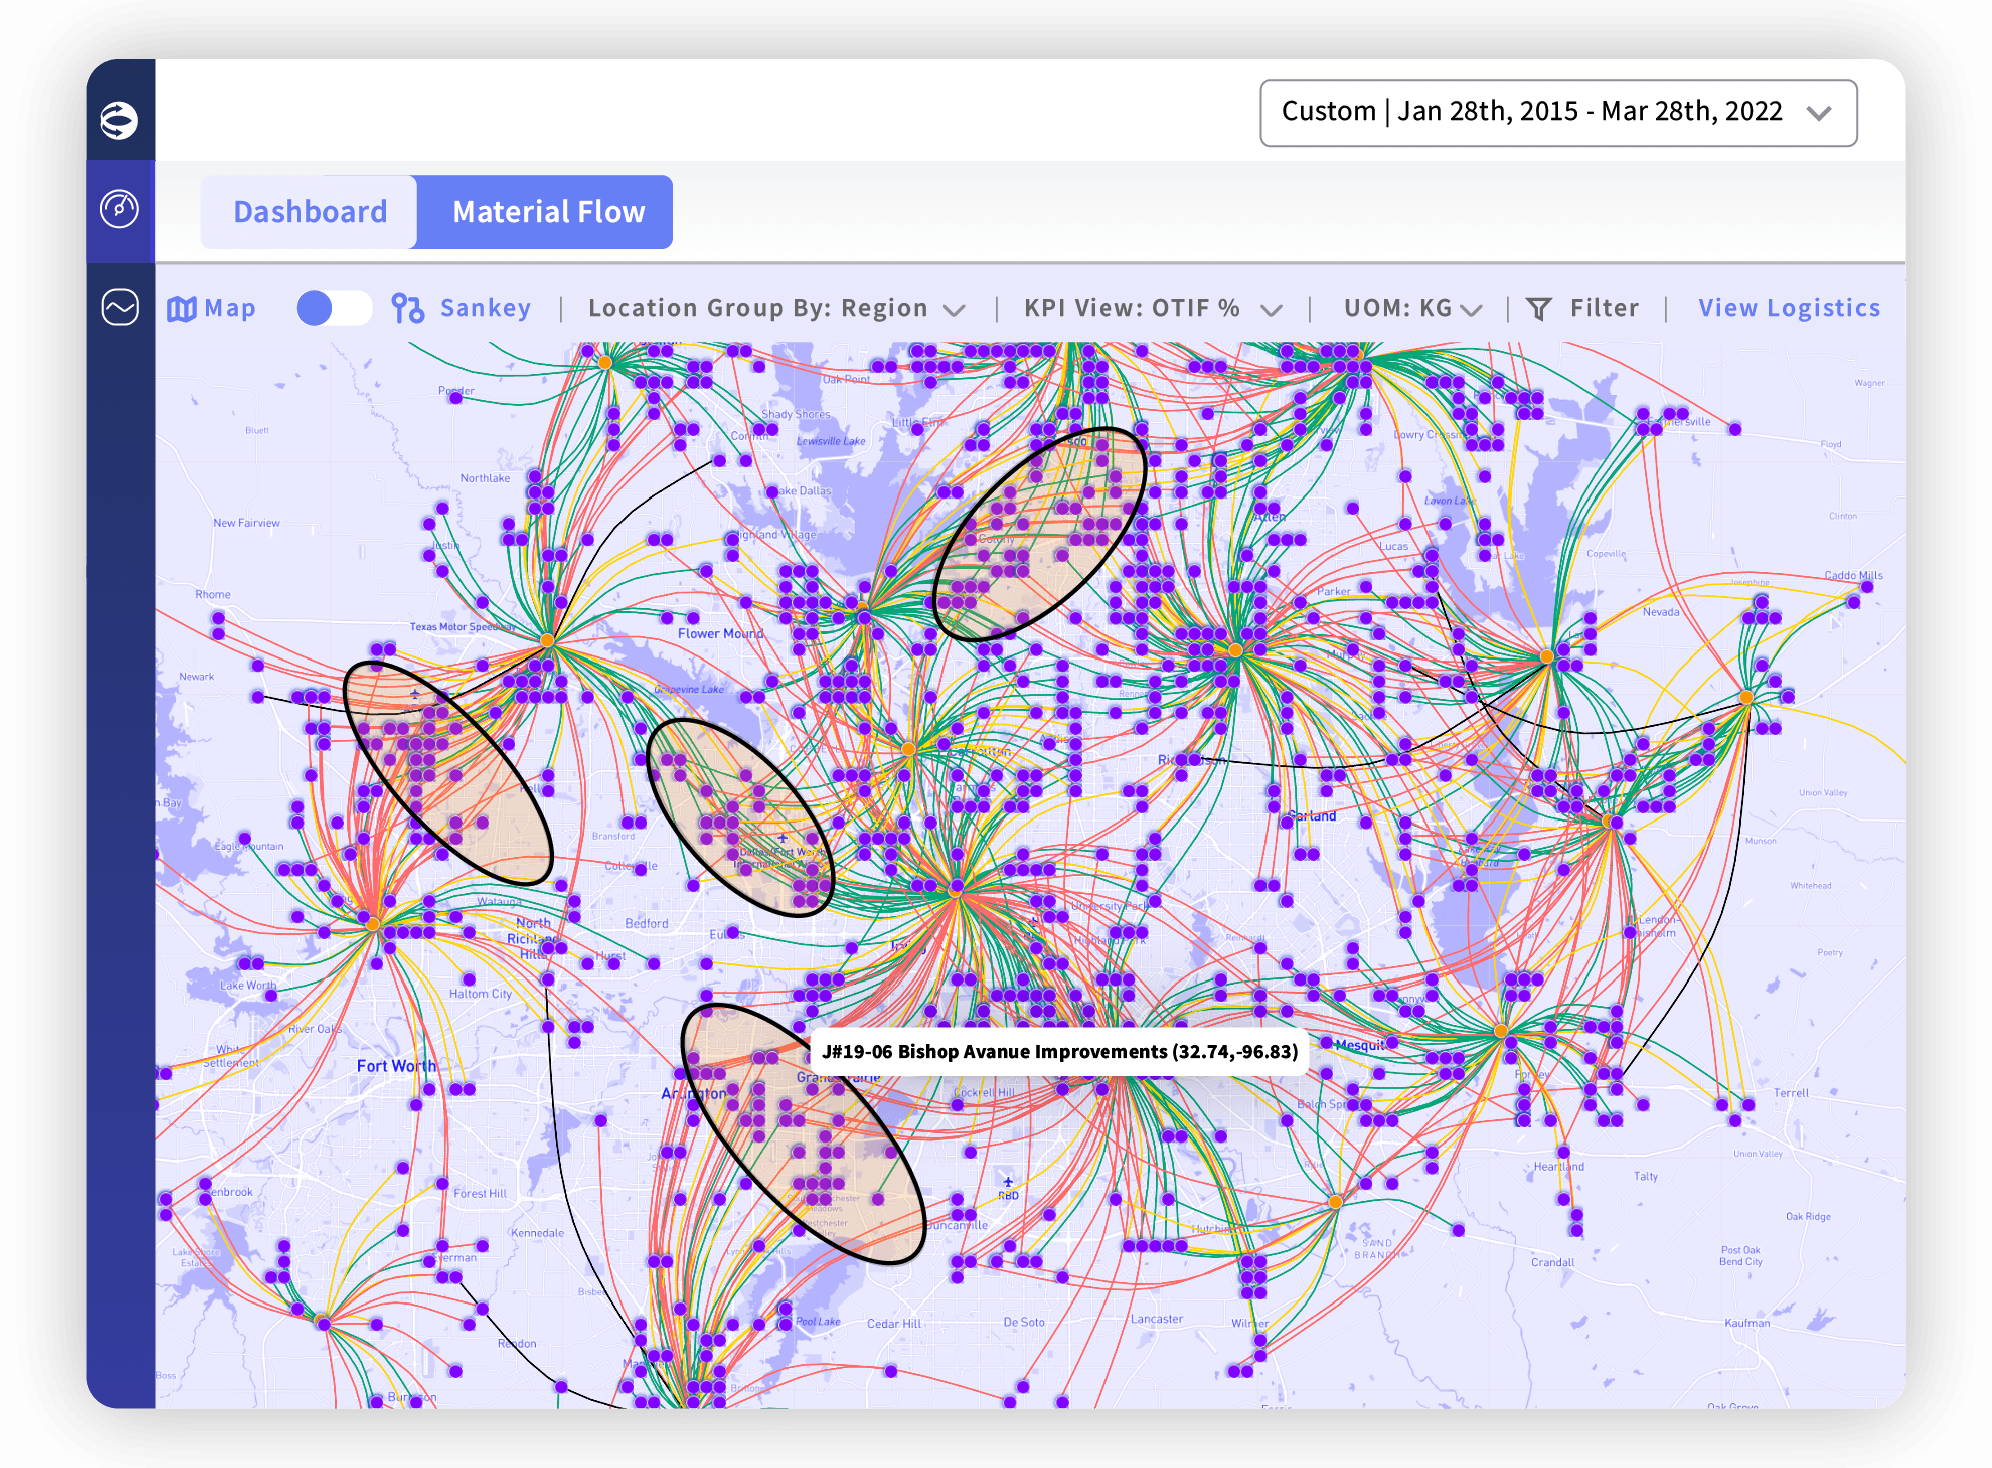Open the custom date range dropdown

point(1558,112)
